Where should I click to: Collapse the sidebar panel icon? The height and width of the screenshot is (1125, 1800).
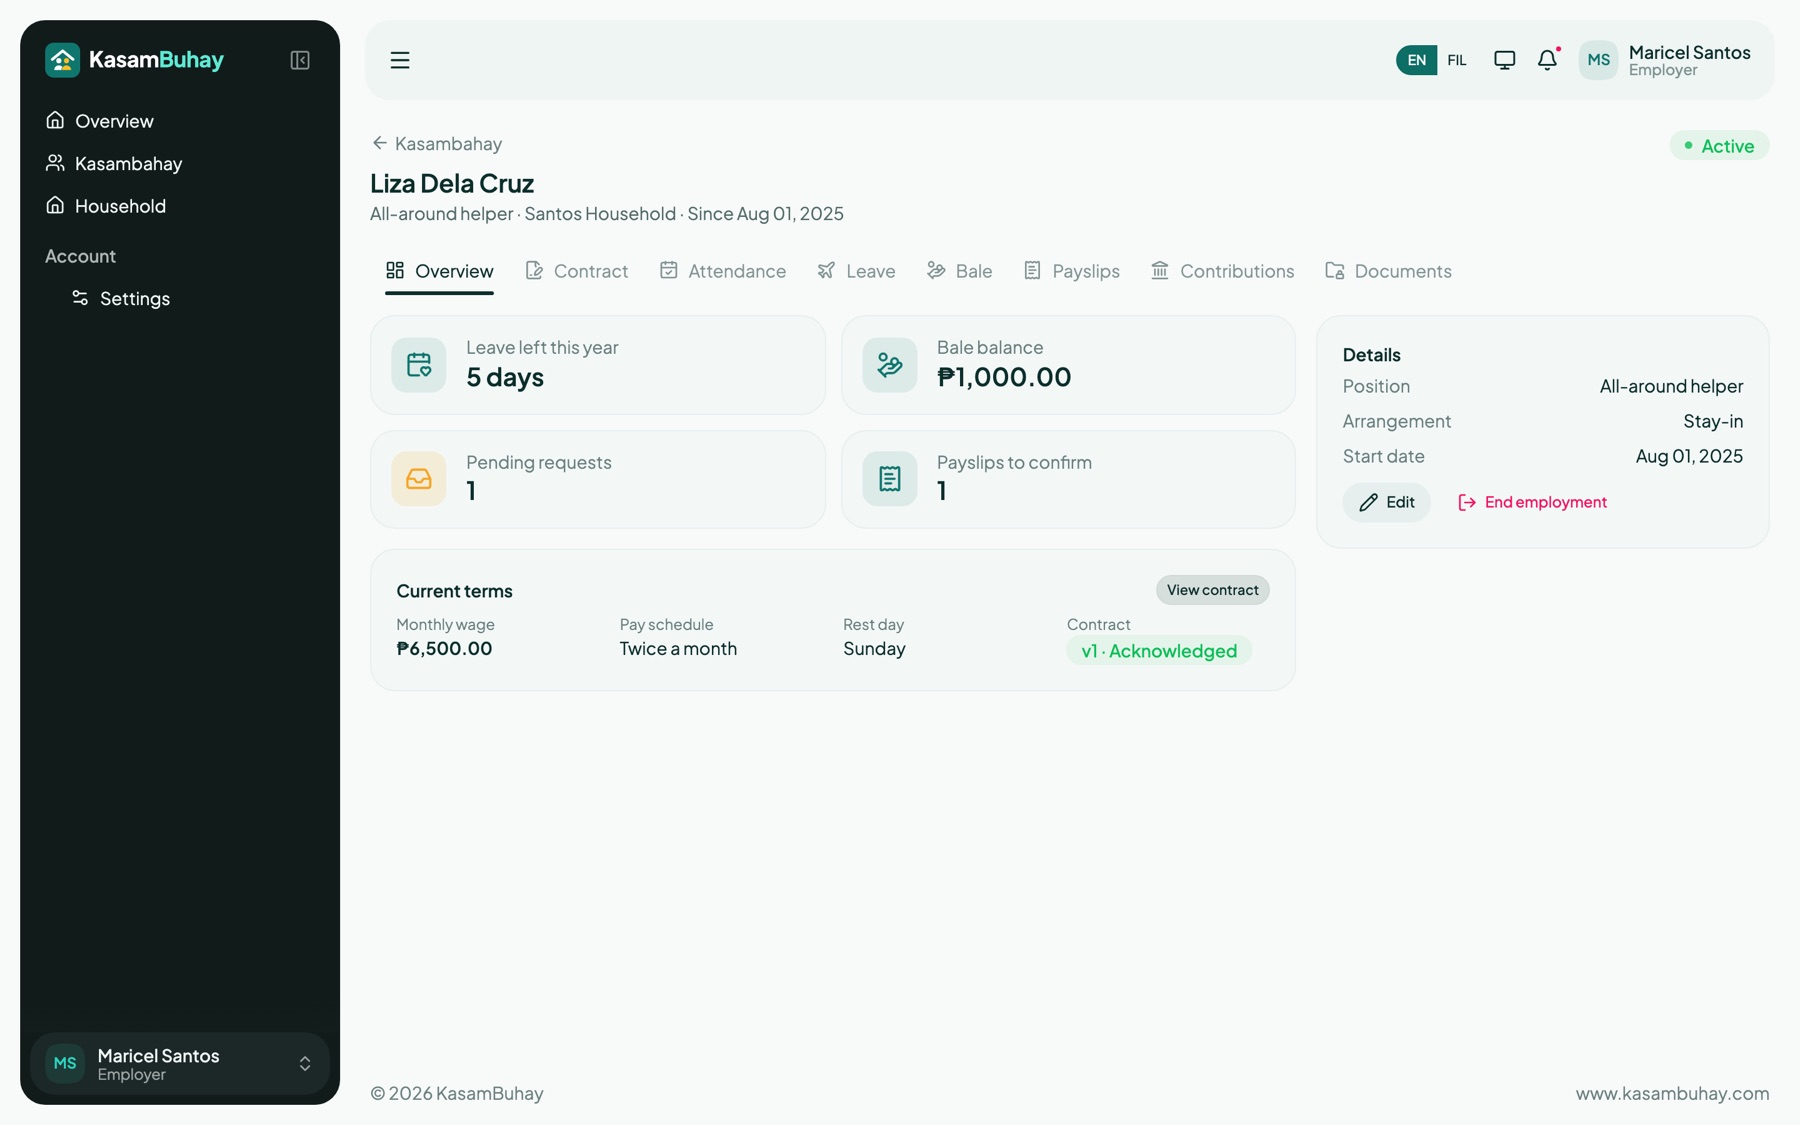[x=300, y=60]
